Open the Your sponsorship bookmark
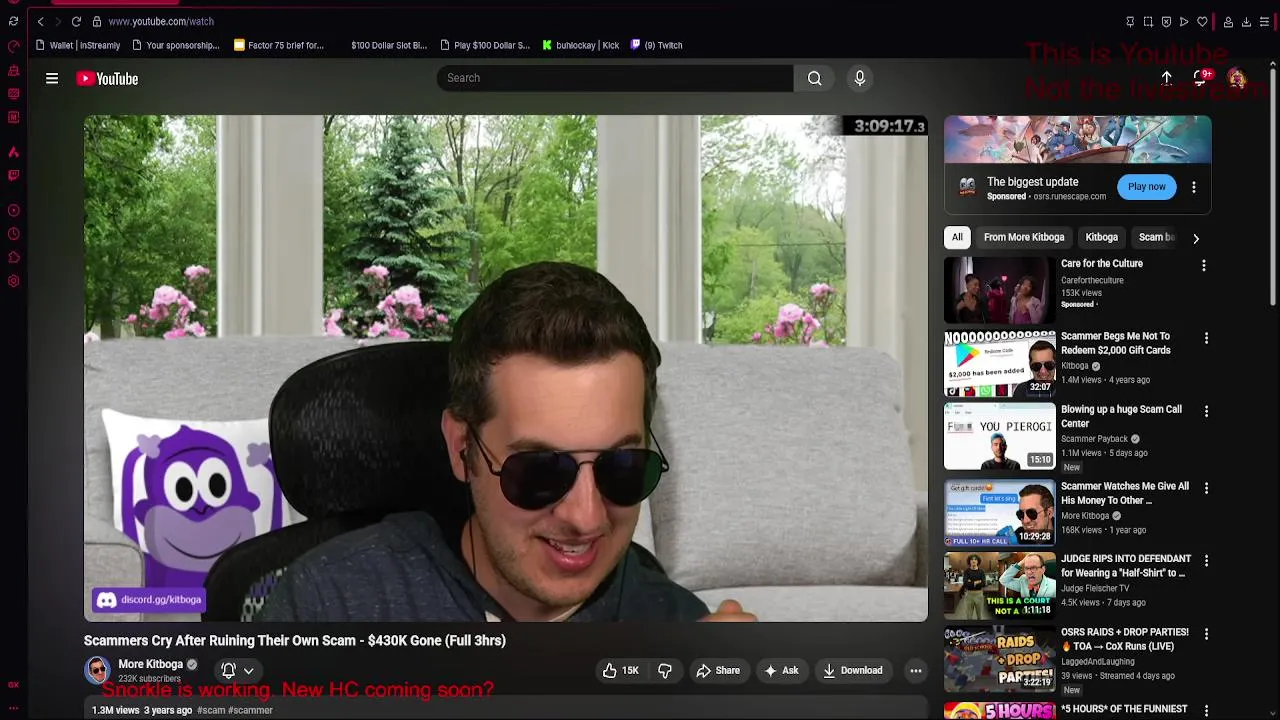Screen dimensions: 1280x720 [x=175, y=45]
